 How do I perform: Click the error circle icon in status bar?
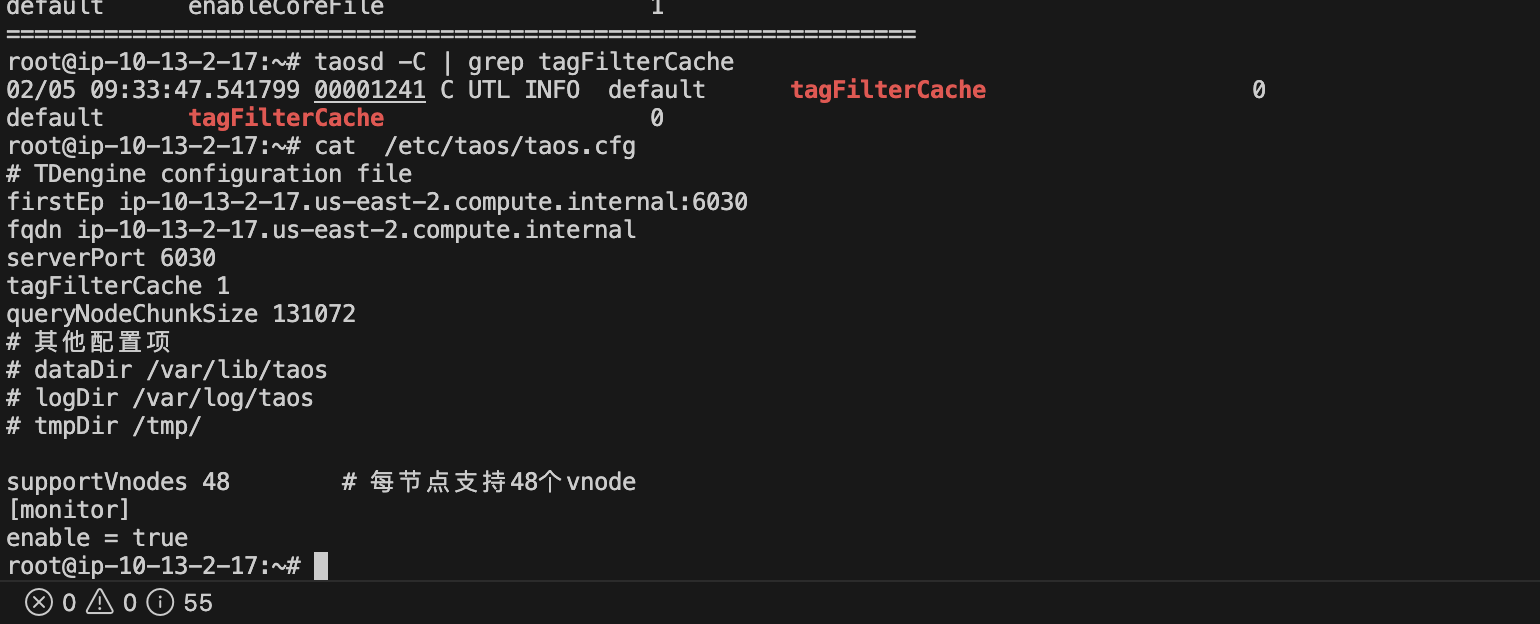pos(38,602)
